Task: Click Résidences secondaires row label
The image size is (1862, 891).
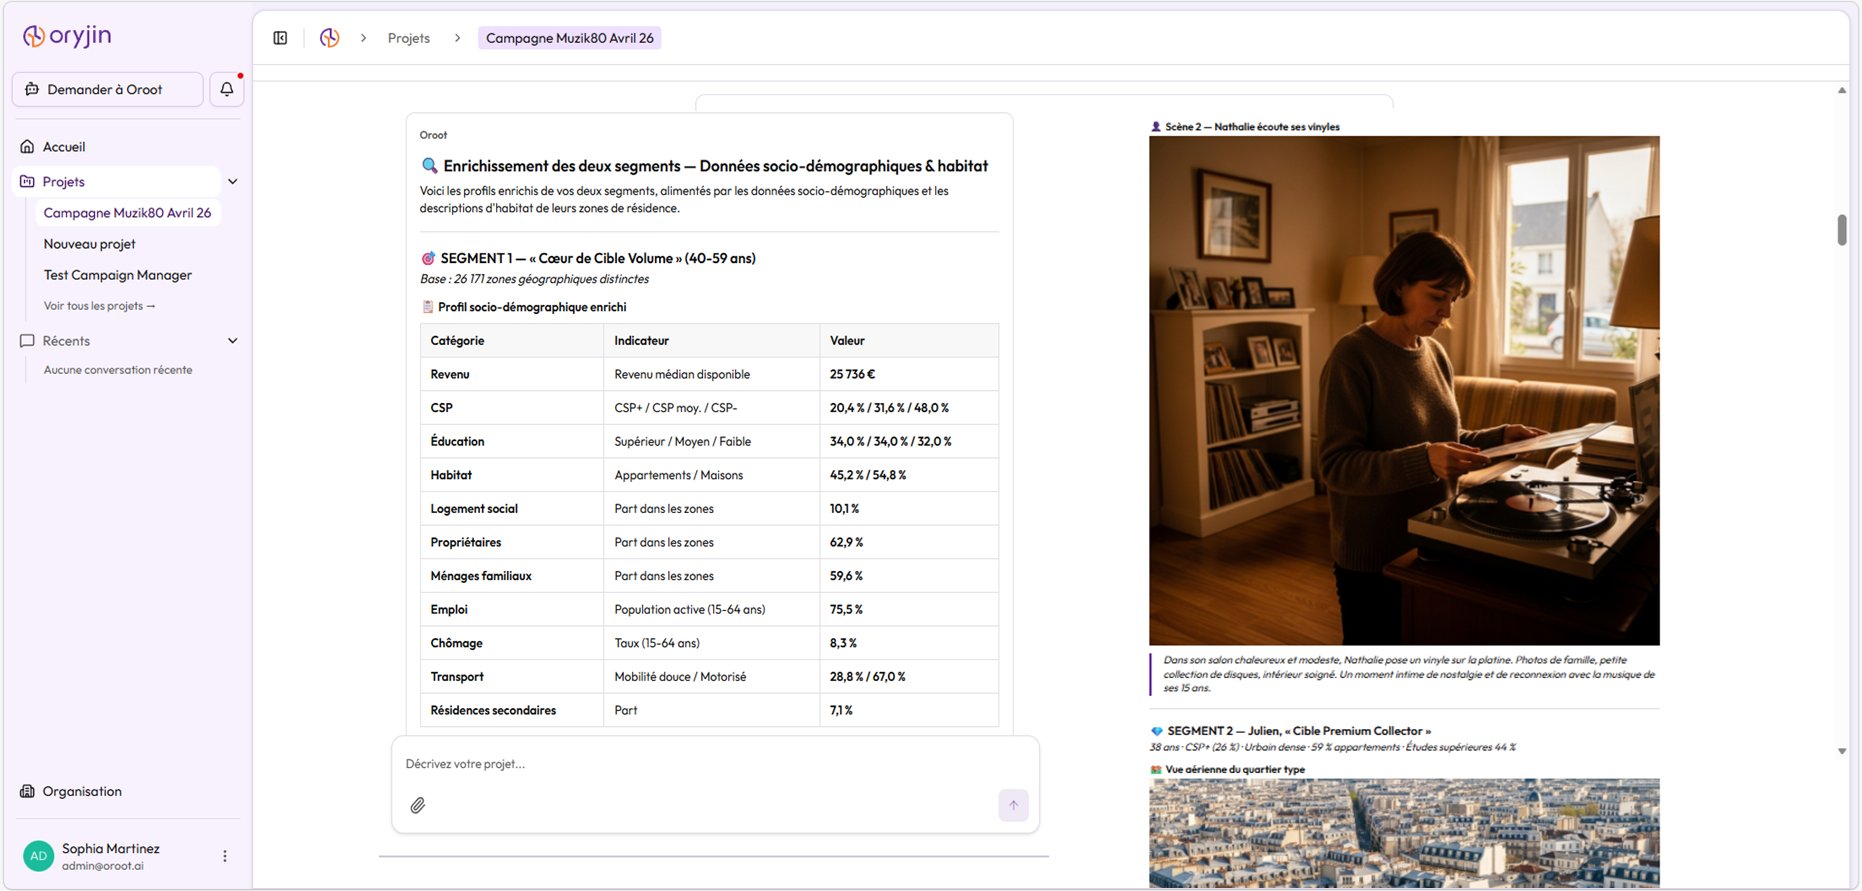Action: 493,710
